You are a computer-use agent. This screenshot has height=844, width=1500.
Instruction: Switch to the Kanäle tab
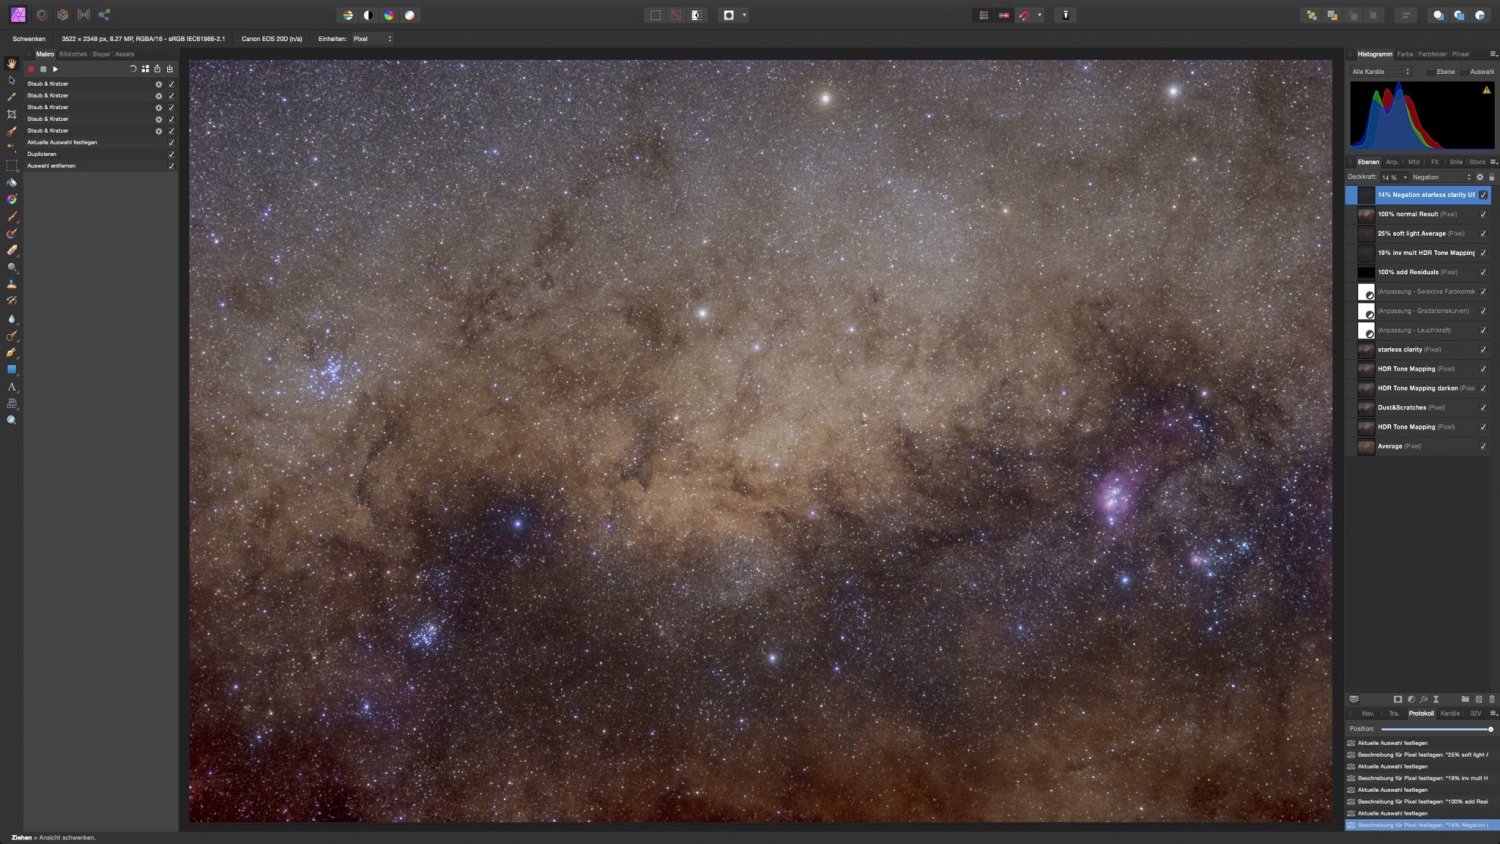point(1451,713)
